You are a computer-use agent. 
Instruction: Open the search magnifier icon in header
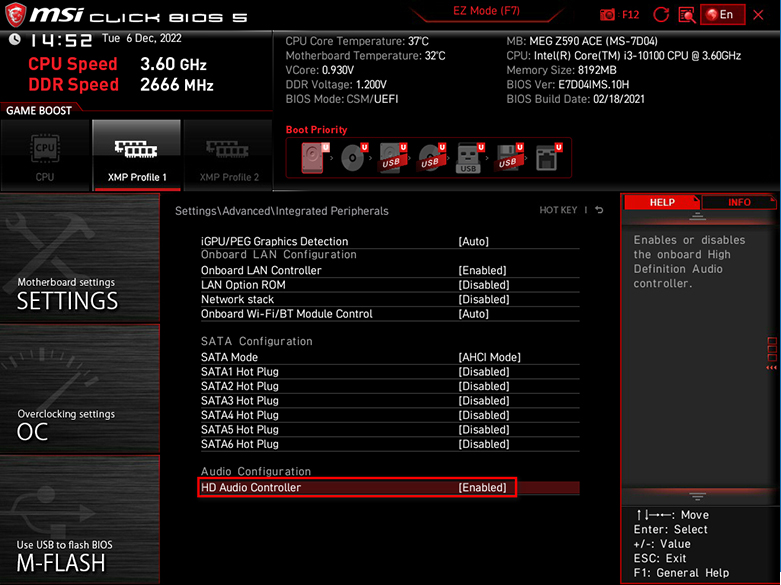point(687,14)
